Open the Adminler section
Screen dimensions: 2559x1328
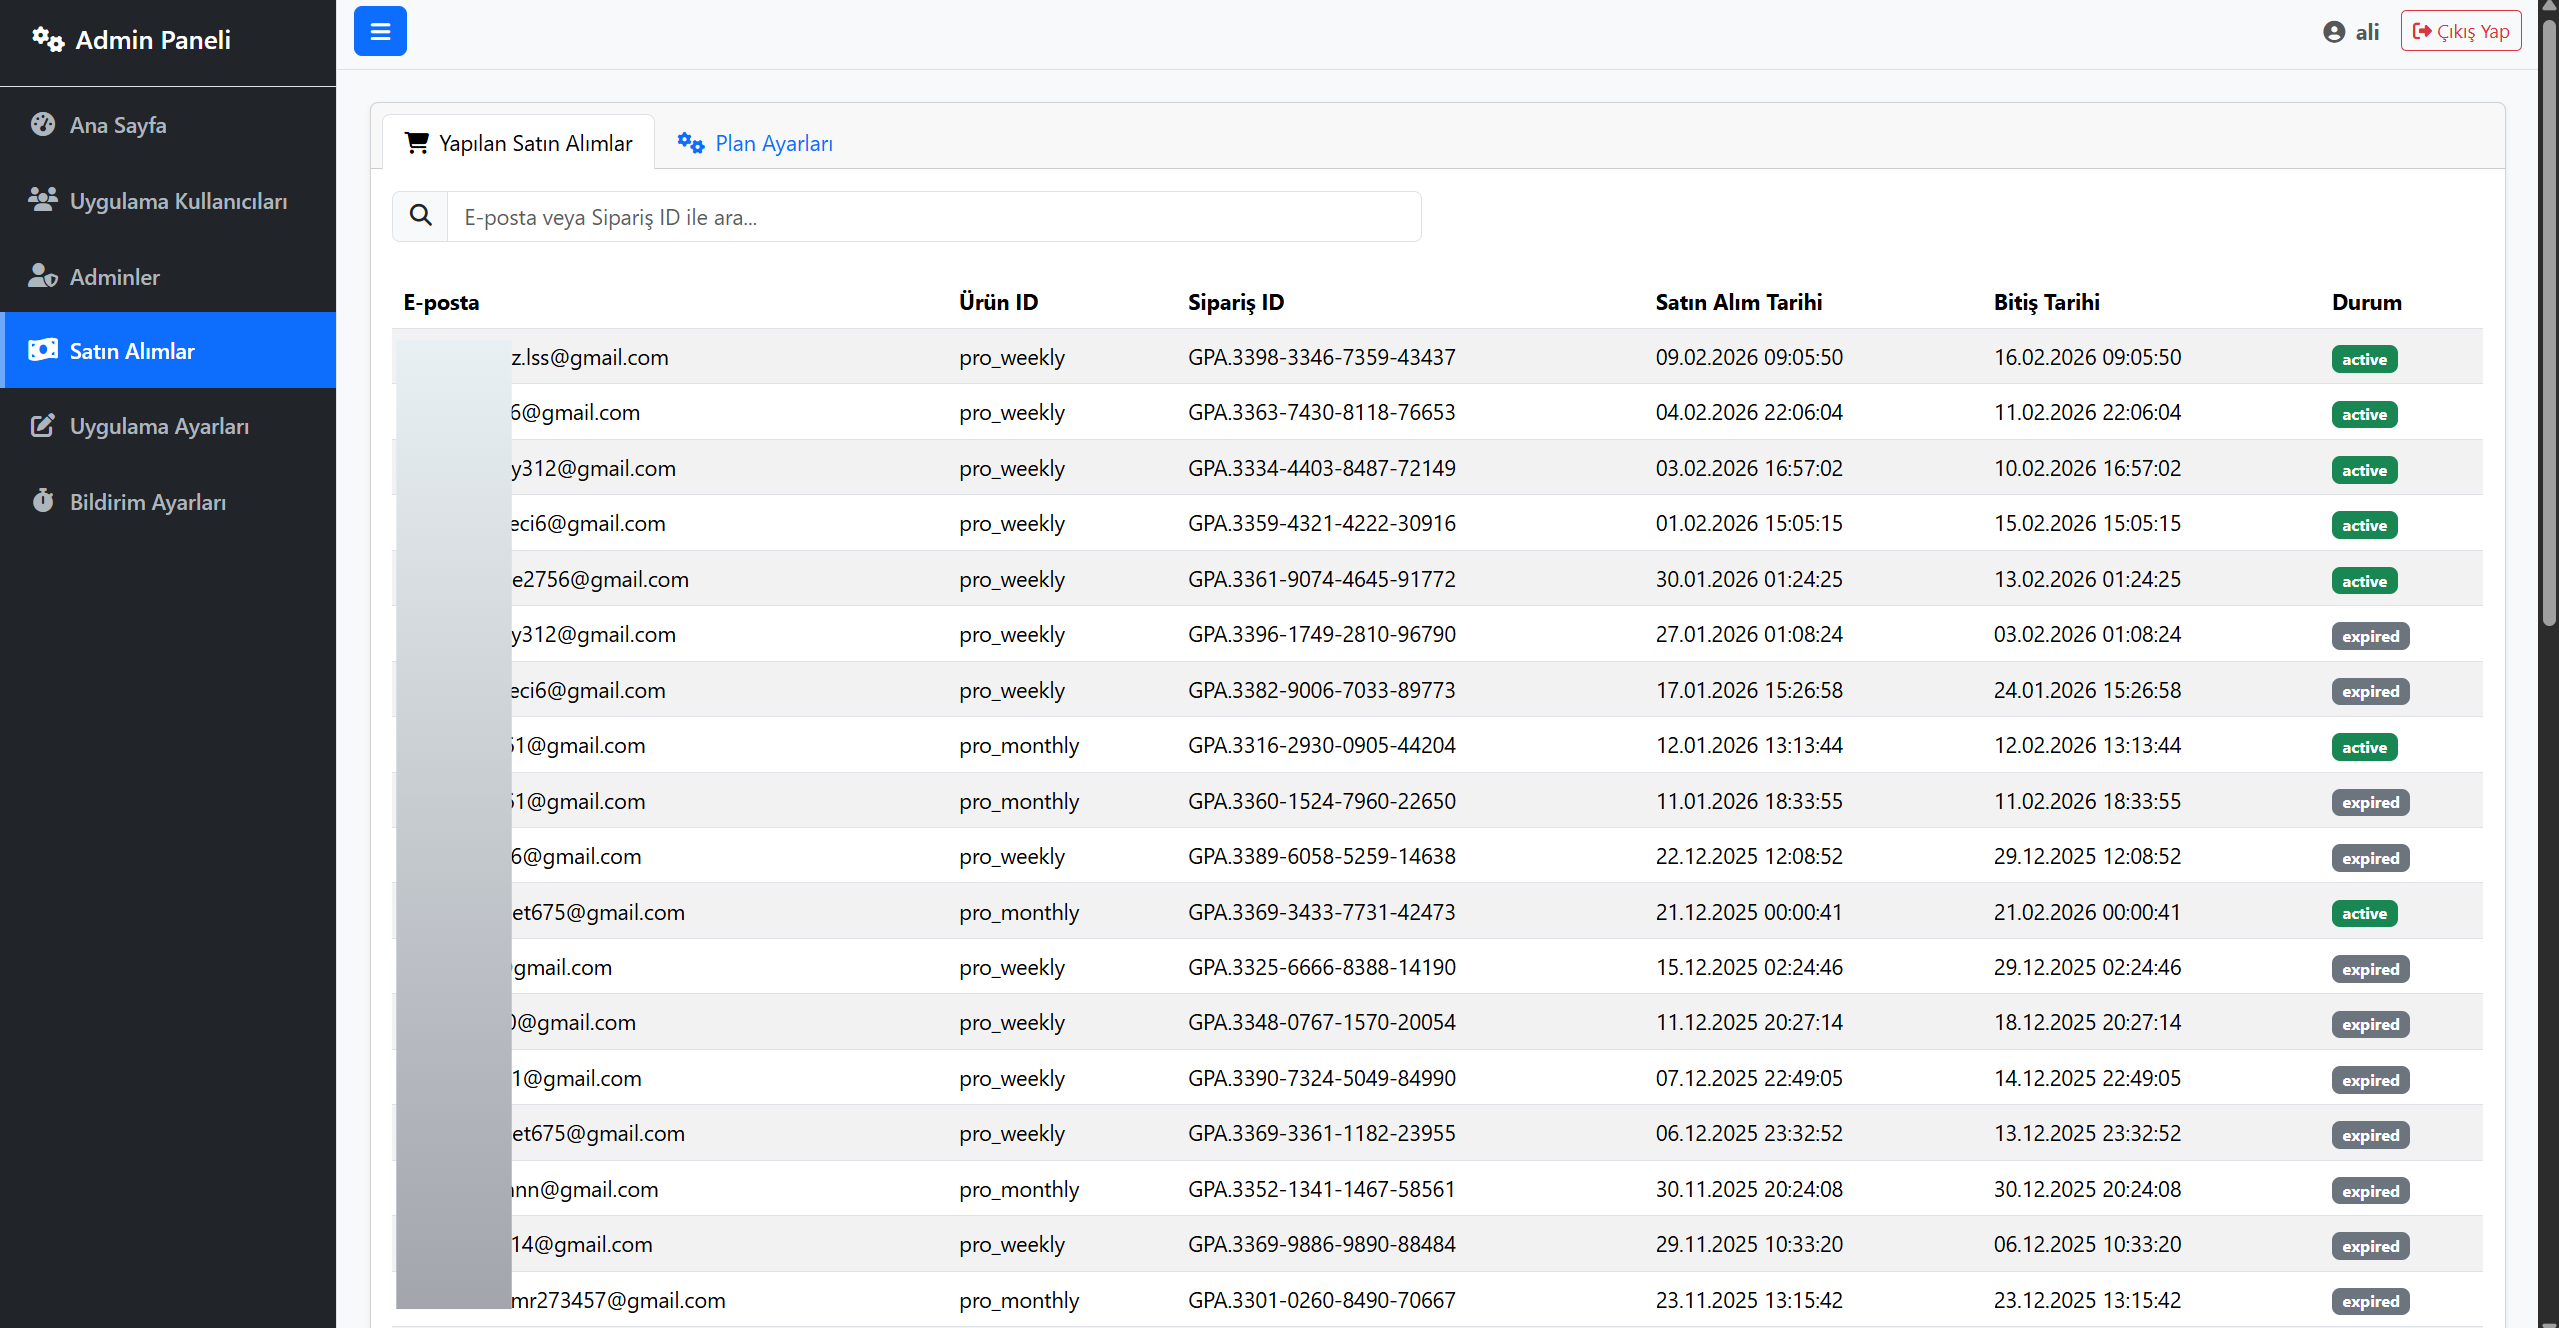pos(168,277)
